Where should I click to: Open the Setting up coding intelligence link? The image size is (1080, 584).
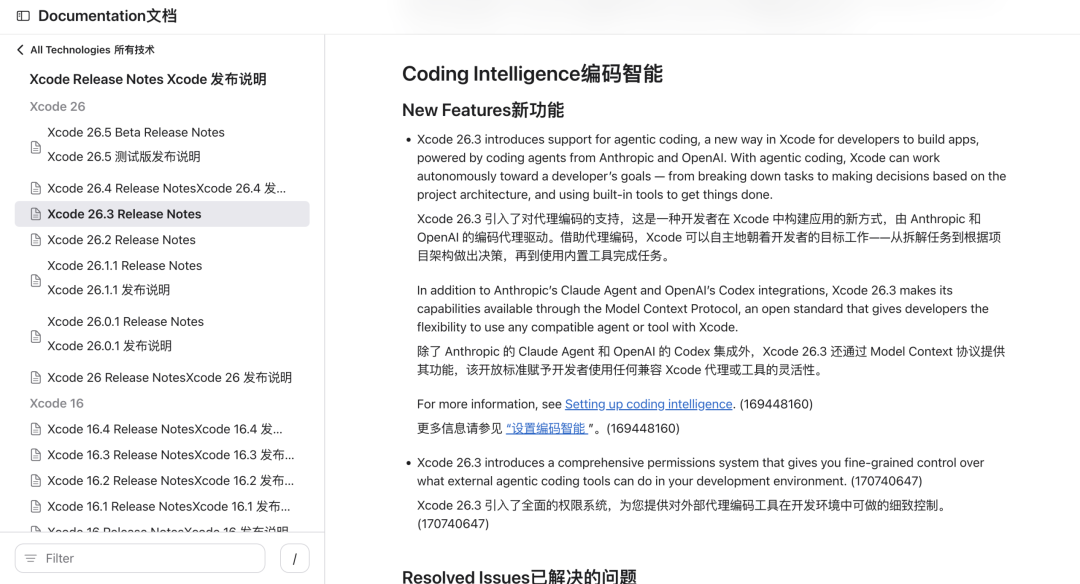[x=647, y=404]
